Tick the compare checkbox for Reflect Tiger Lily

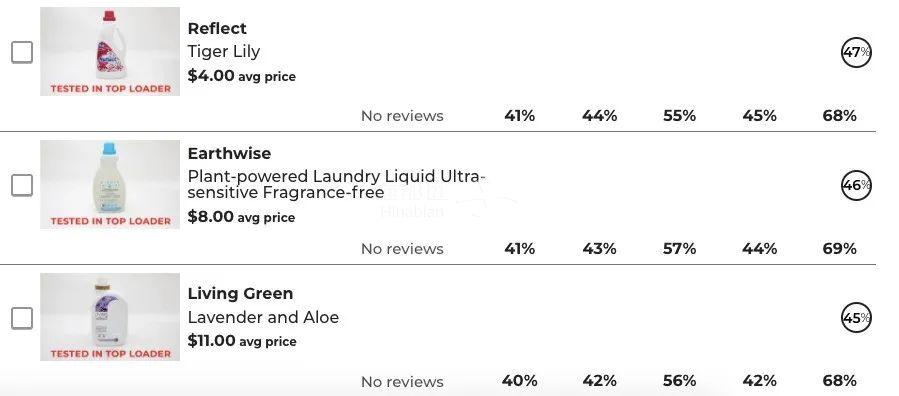pos(22,53)
